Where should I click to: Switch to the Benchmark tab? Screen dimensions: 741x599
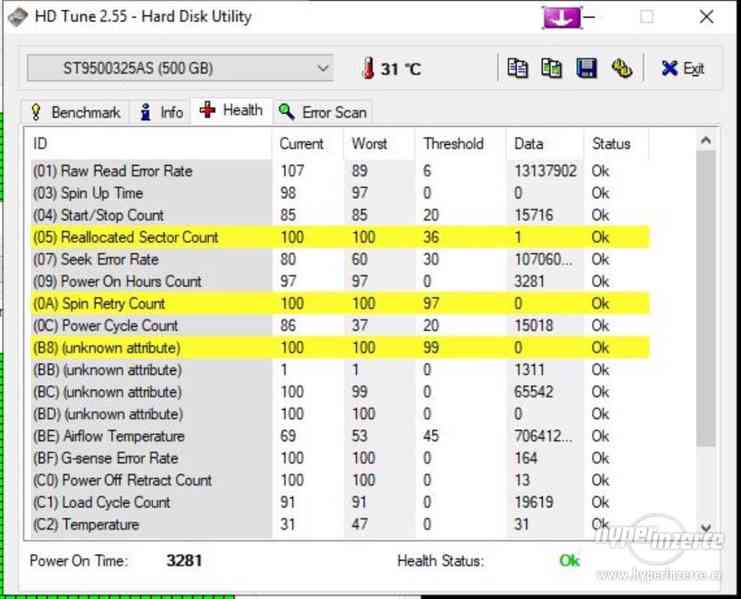(x=76, y=112)
